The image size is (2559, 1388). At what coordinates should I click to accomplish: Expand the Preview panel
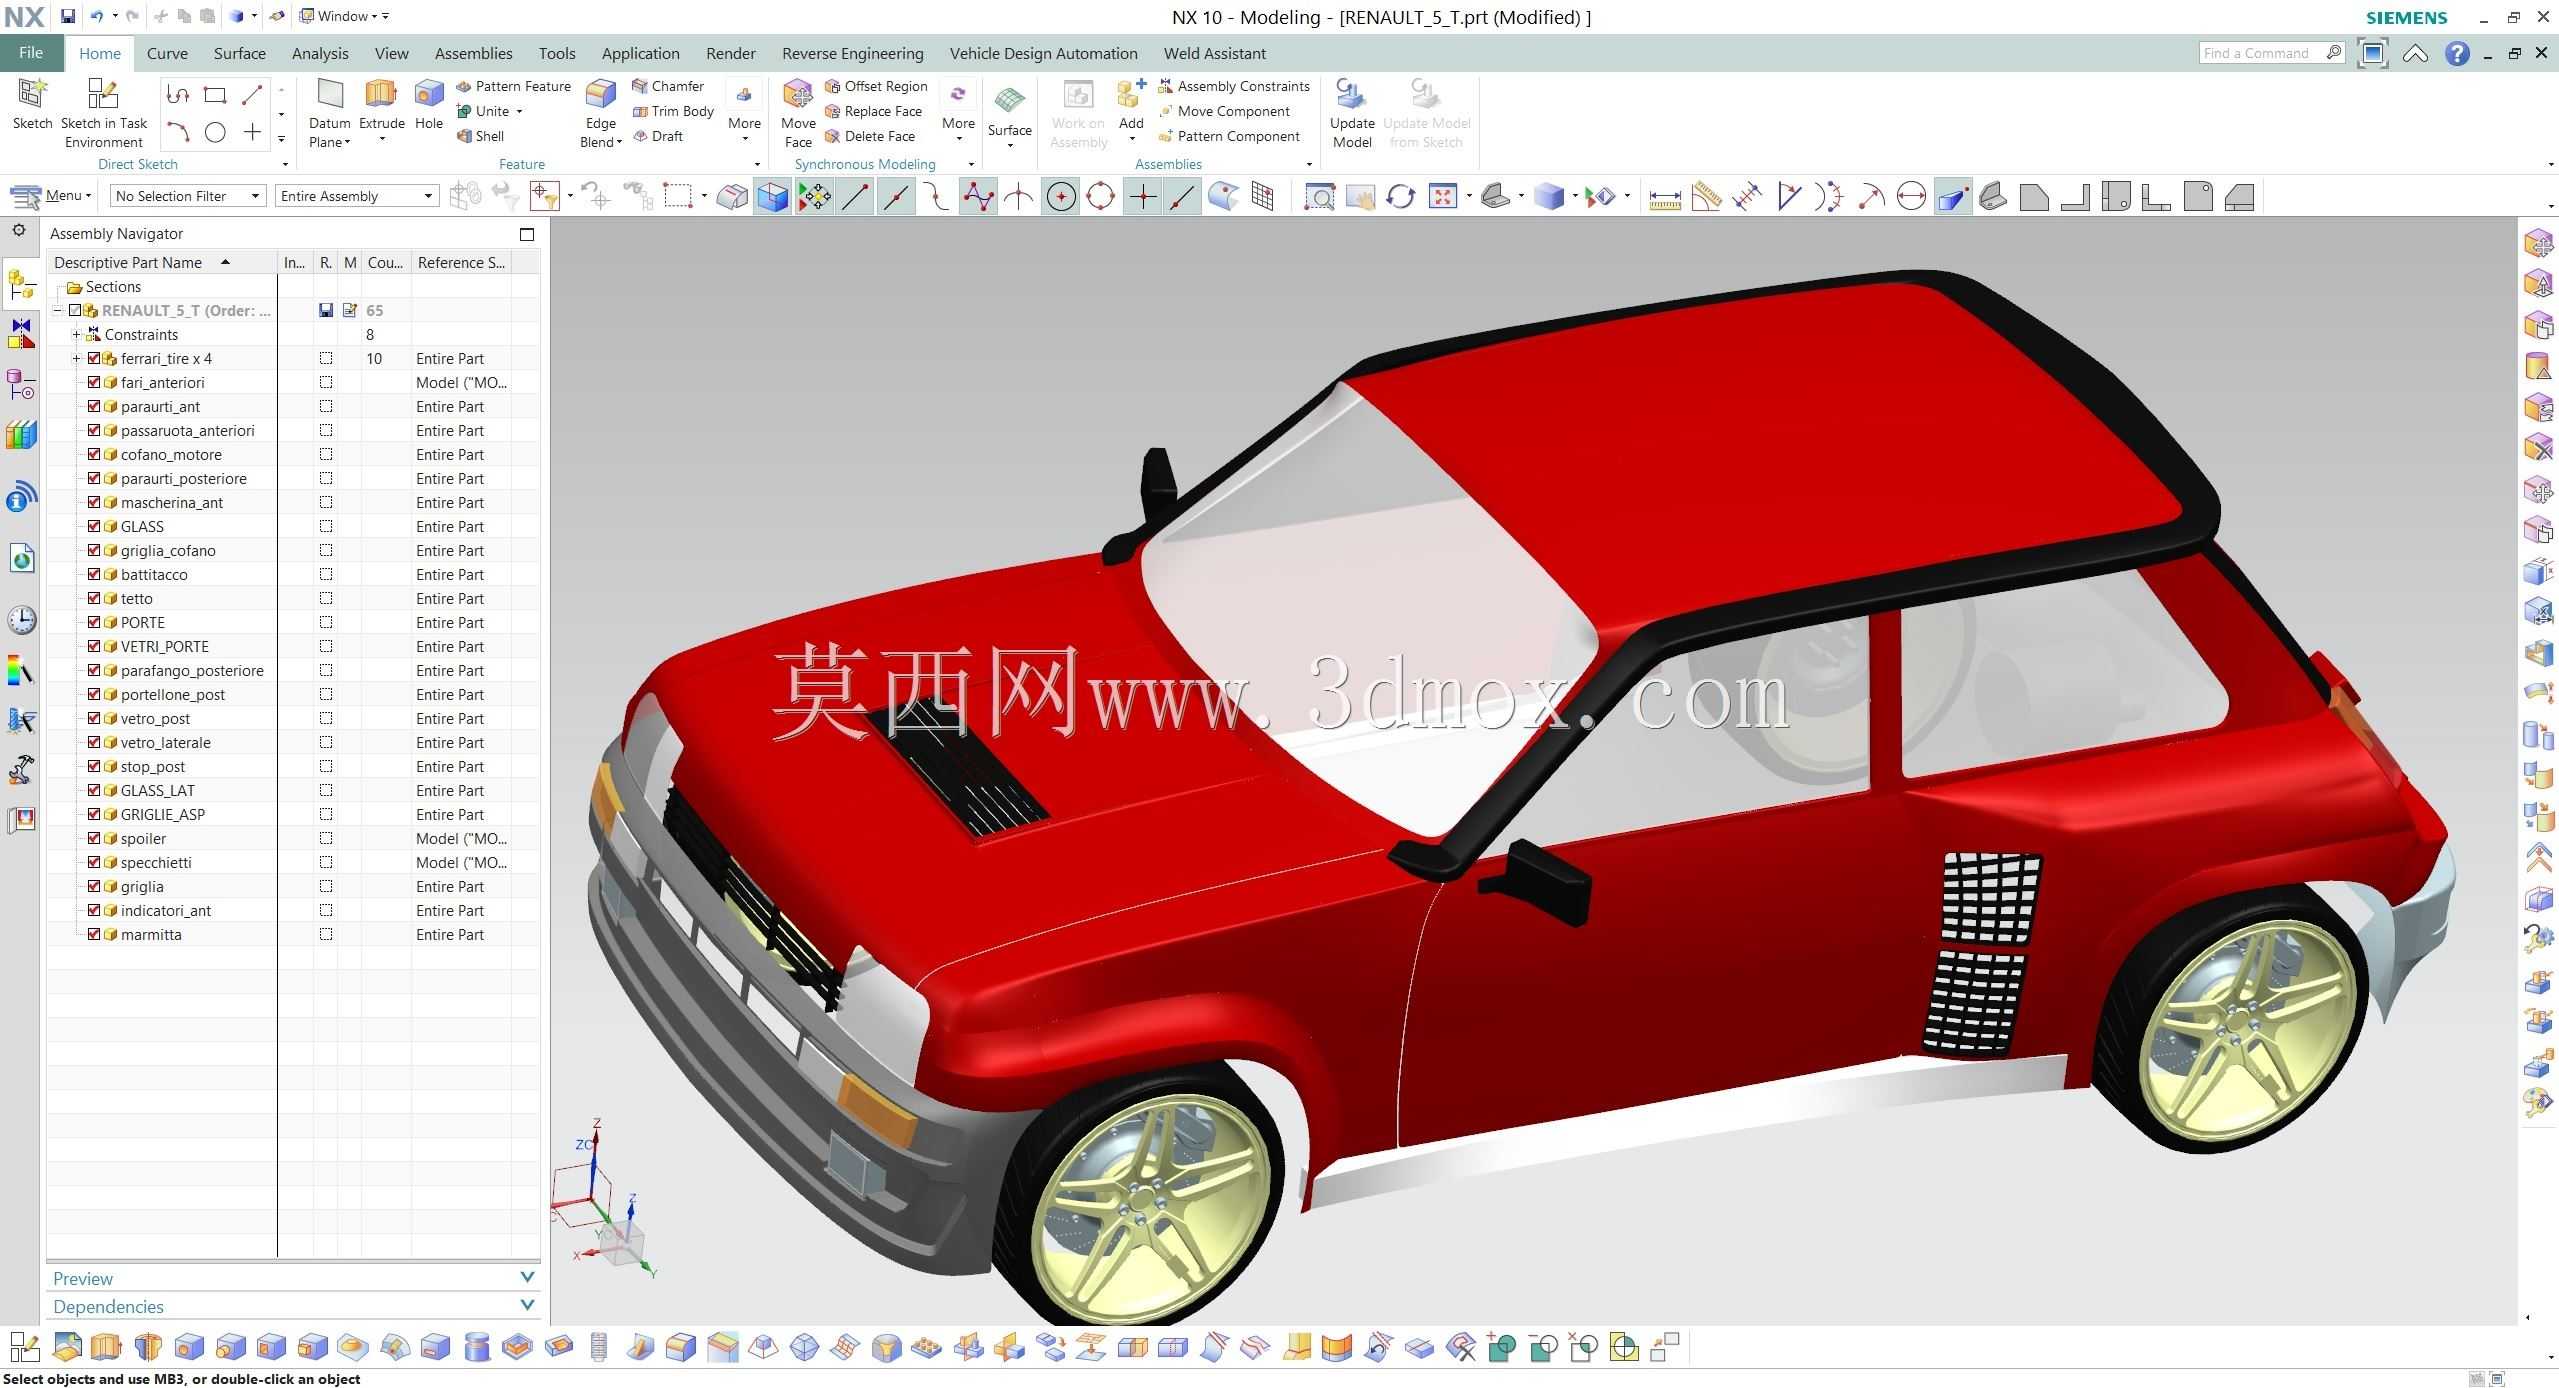pos(293,1278)
